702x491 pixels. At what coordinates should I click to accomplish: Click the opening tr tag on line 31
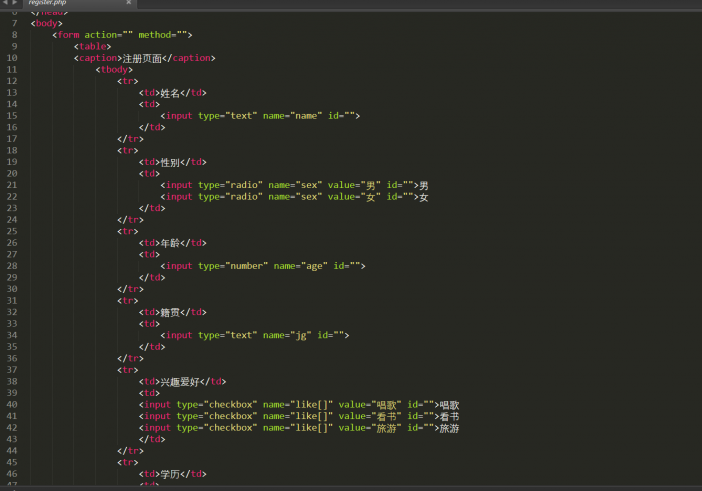click(x=128, y=301)
